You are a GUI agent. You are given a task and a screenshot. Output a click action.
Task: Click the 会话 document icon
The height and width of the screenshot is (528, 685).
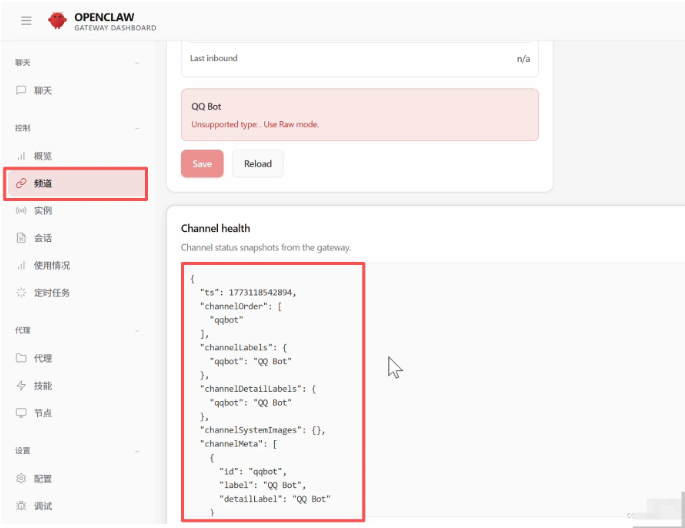(21, 238)
